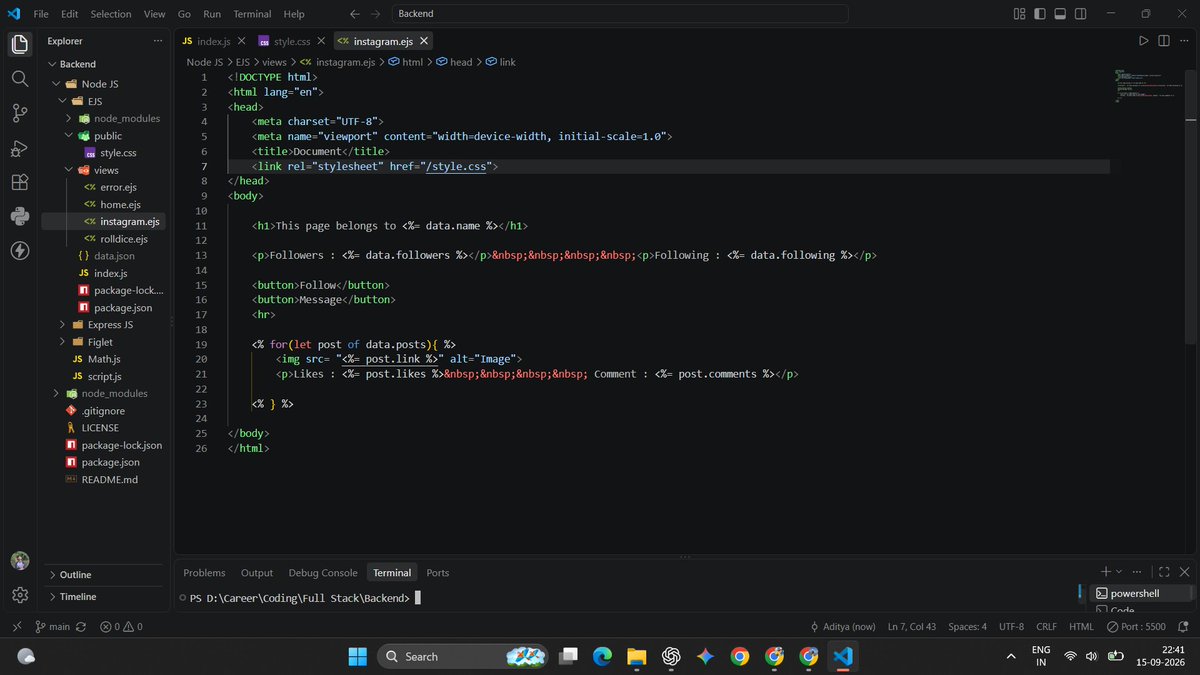The image size is (1200, 675).
Task: Open the Source Control view
Action: click(x=19, y=113)
